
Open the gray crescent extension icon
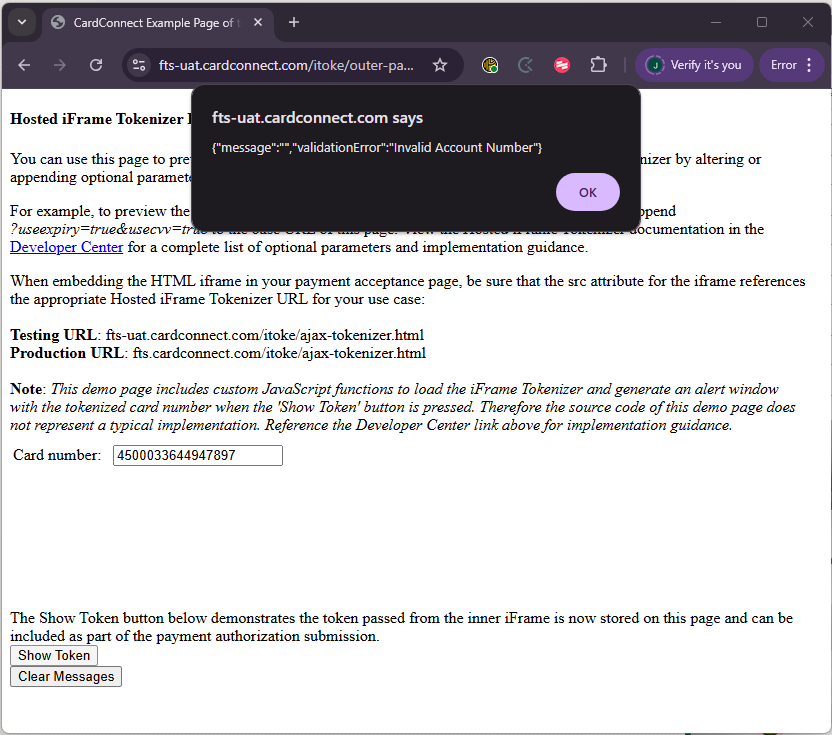click(x=525, y=65)
